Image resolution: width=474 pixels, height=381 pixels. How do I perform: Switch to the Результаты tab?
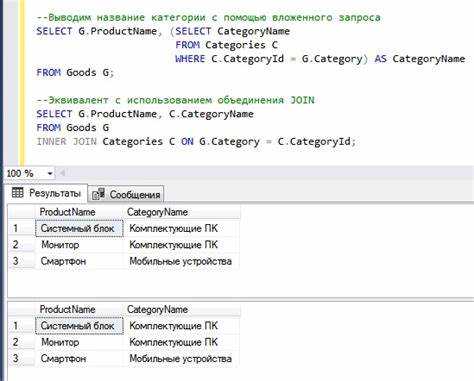pyautogui.click(x=46, y=193)
